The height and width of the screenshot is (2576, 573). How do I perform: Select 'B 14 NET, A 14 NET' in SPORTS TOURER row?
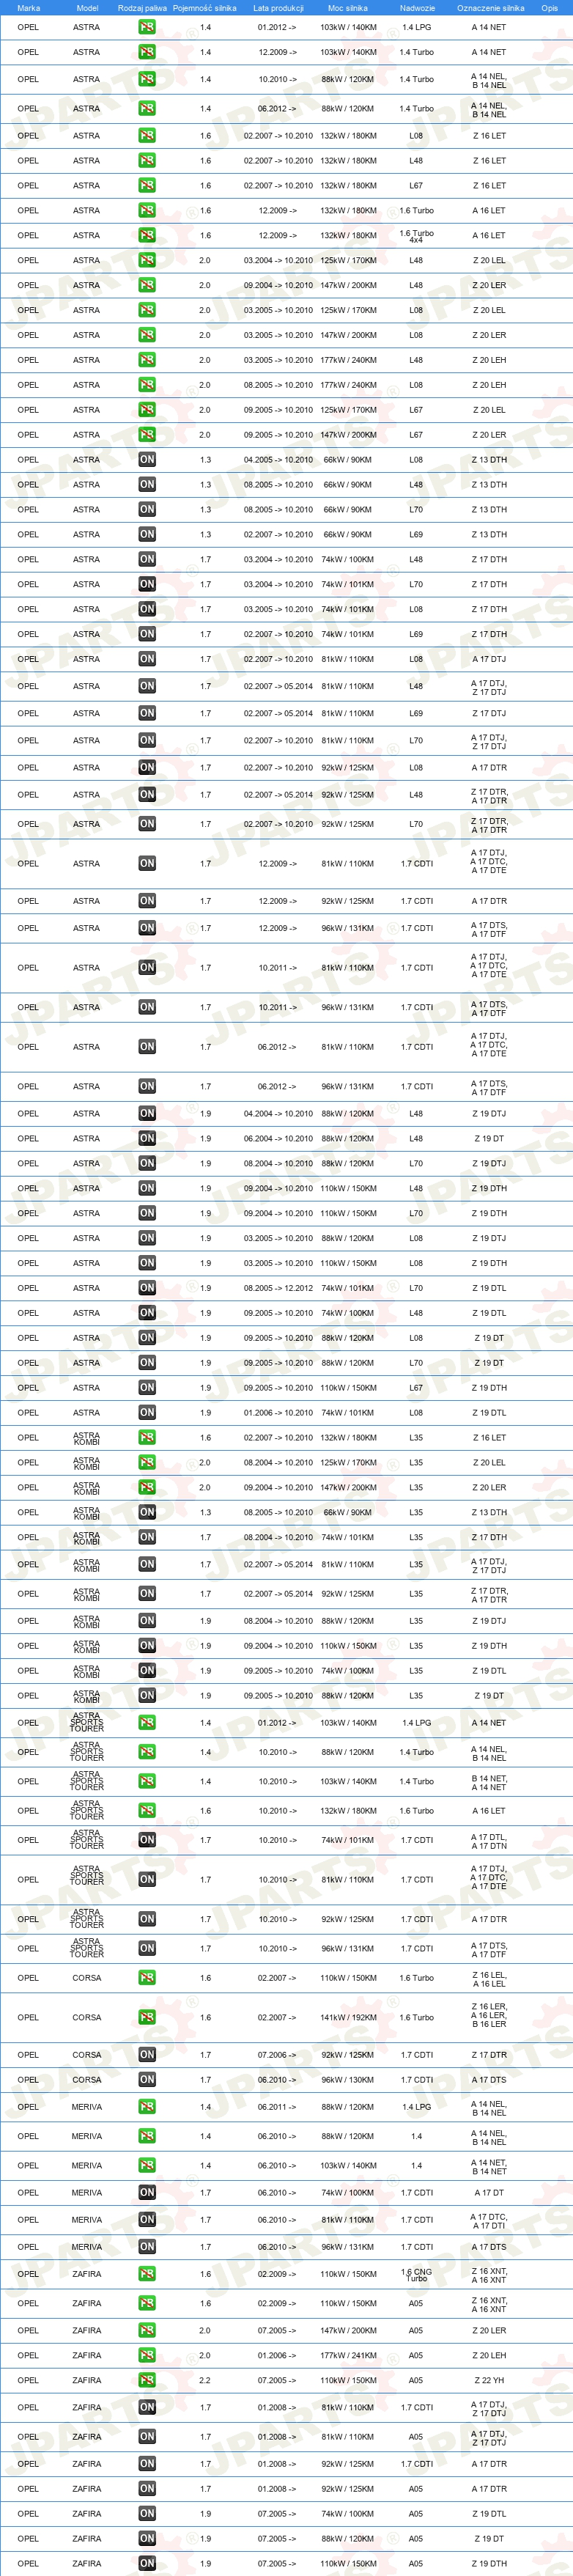point(489,1783)
